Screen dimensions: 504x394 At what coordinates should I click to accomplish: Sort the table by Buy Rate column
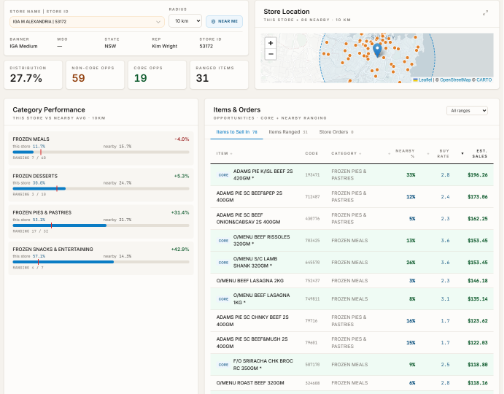(439, 153)
